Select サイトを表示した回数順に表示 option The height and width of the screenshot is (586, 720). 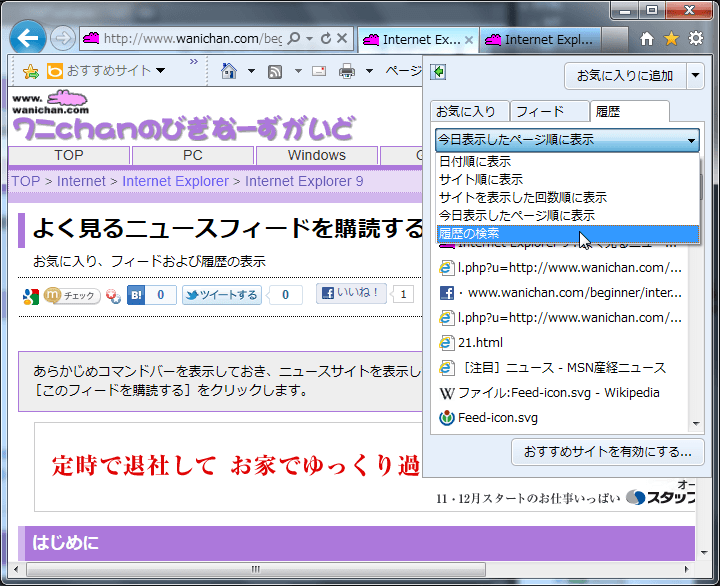[x=567, y=197]
